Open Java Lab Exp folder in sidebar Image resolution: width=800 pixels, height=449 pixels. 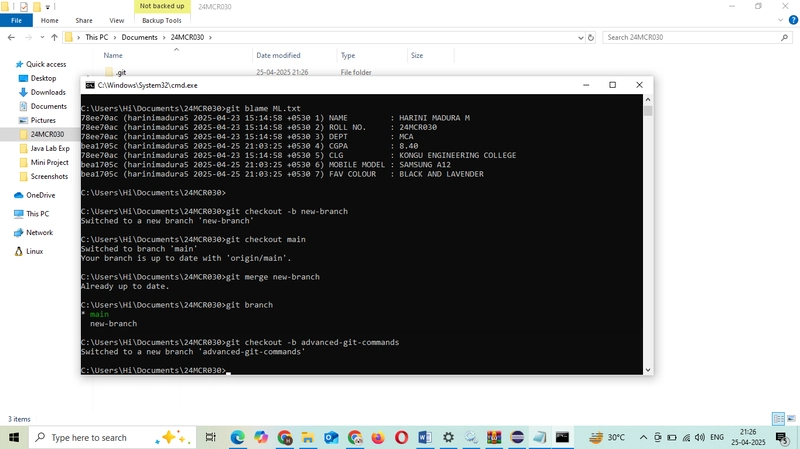coord(44,148)
